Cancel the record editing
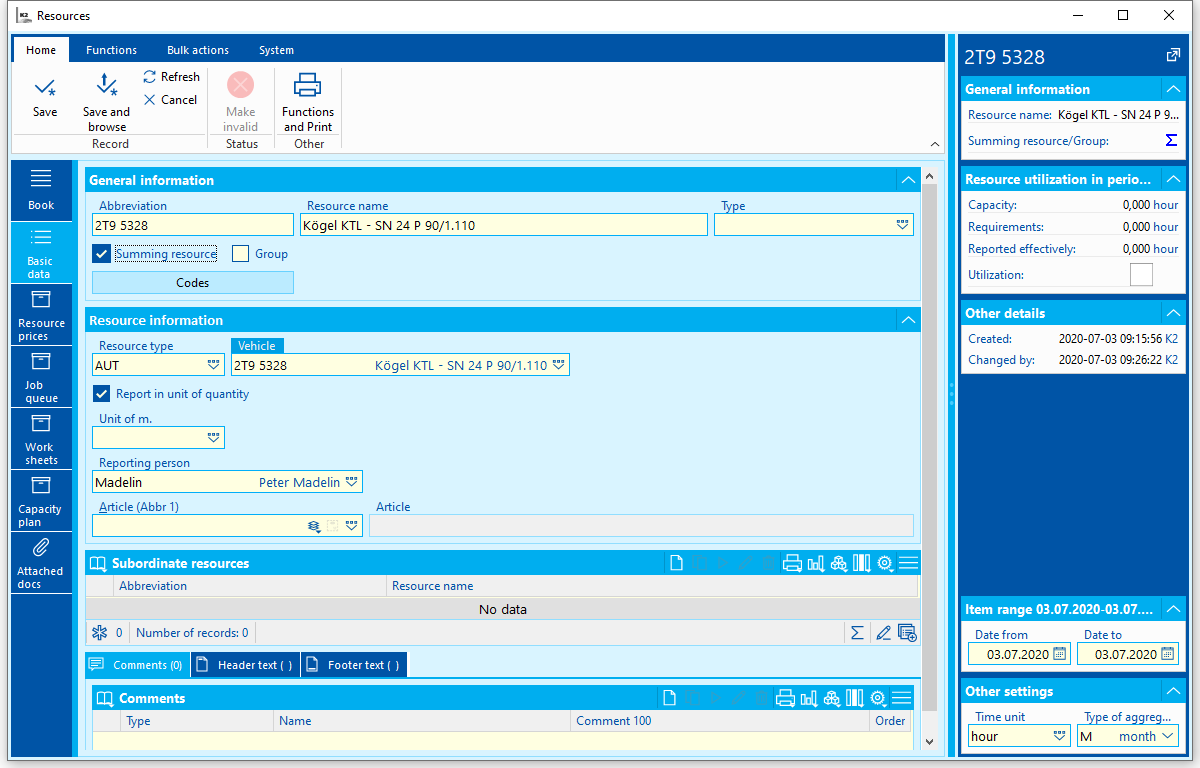The image size is (1200, 768). pyautogui.click(x=170, y=100)
